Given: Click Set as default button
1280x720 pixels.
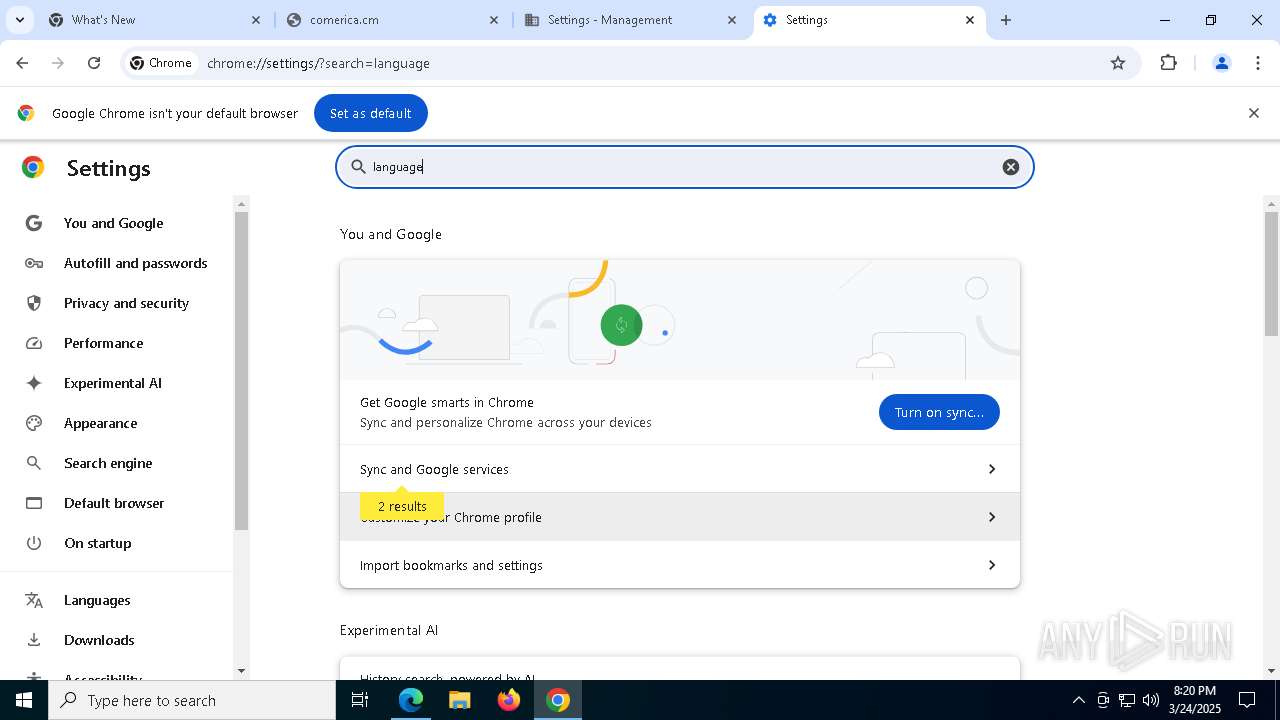Looking at the screenshot, I should (x=371, y=113).
